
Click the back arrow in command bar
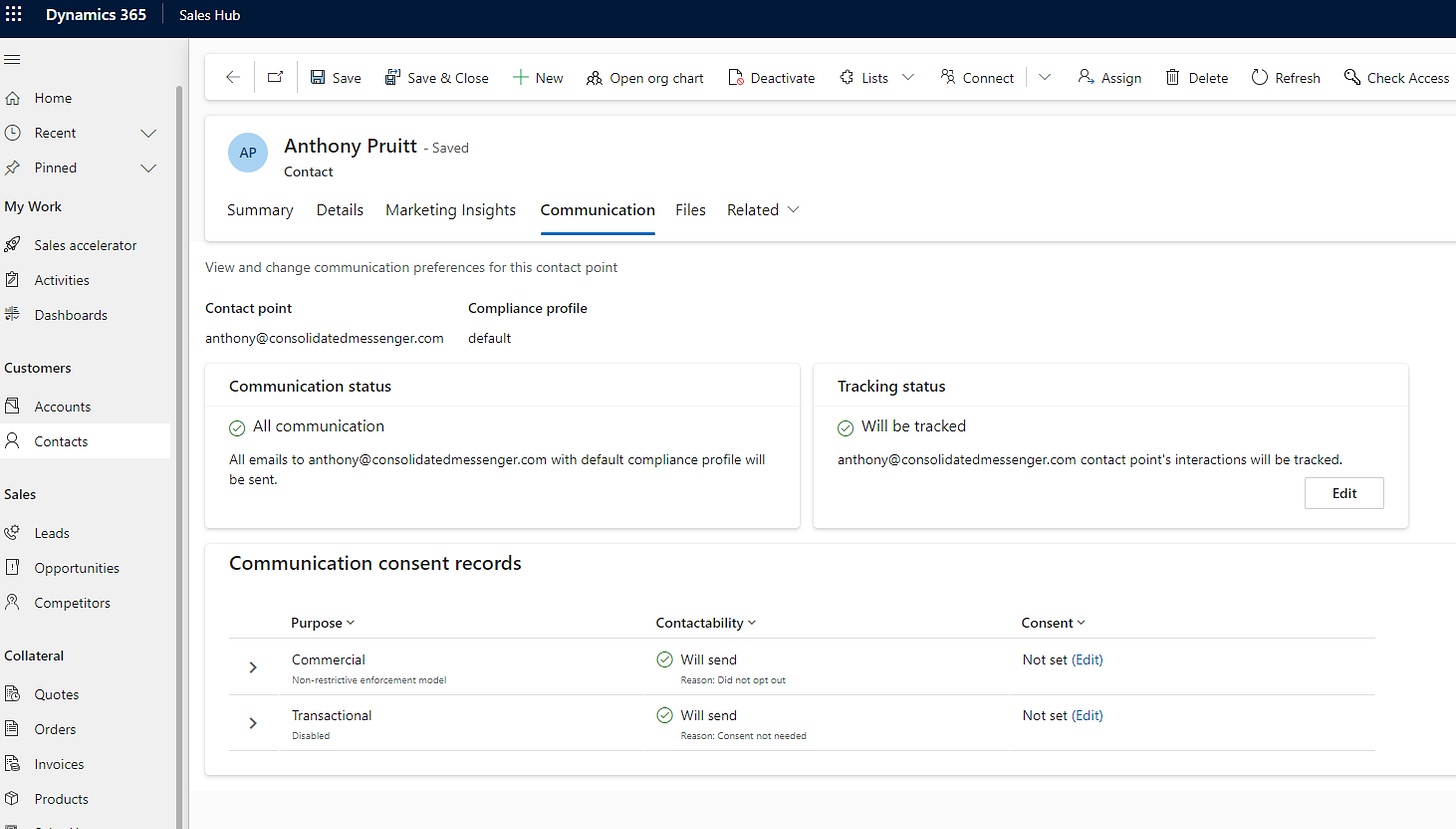pos(233,77)
